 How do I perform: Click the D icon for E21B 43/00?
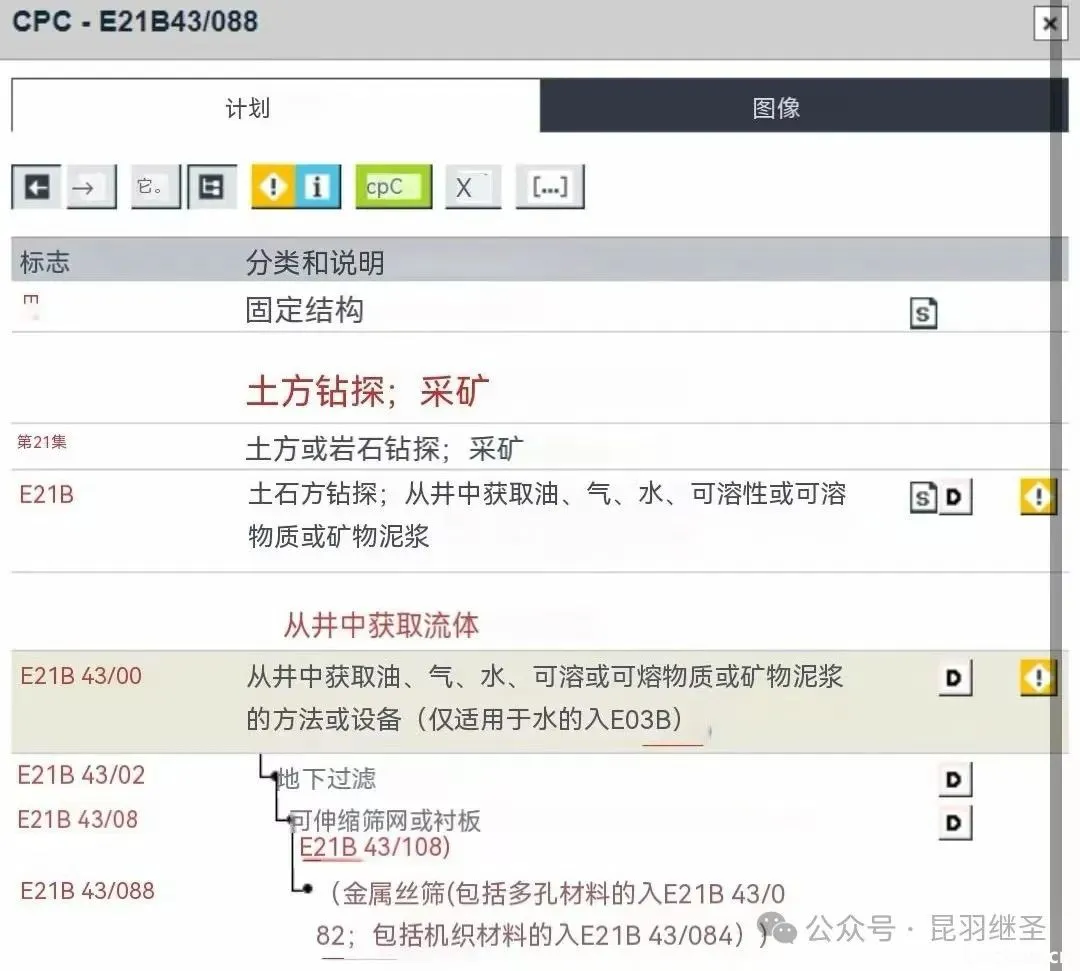955,678
